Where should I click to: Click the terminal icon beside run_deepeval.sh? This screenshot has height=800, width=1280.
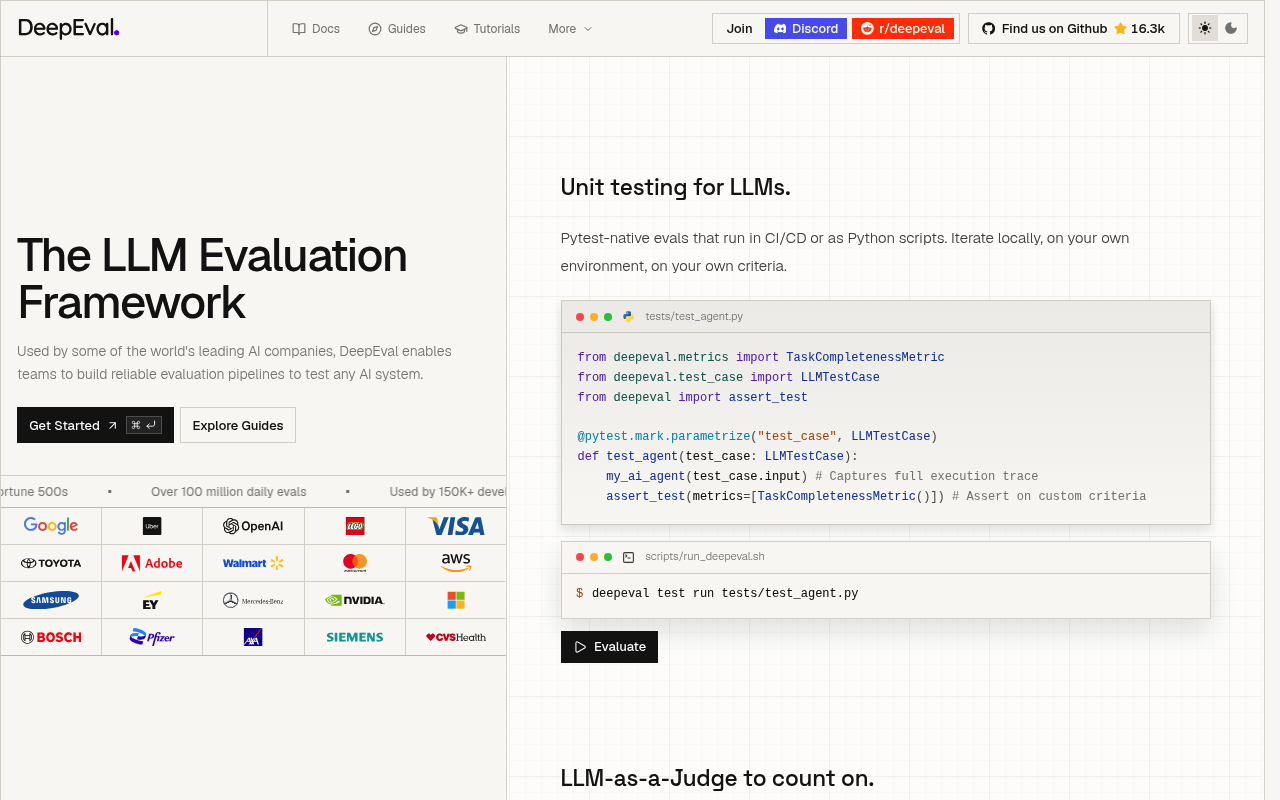(x=628, y=556)
